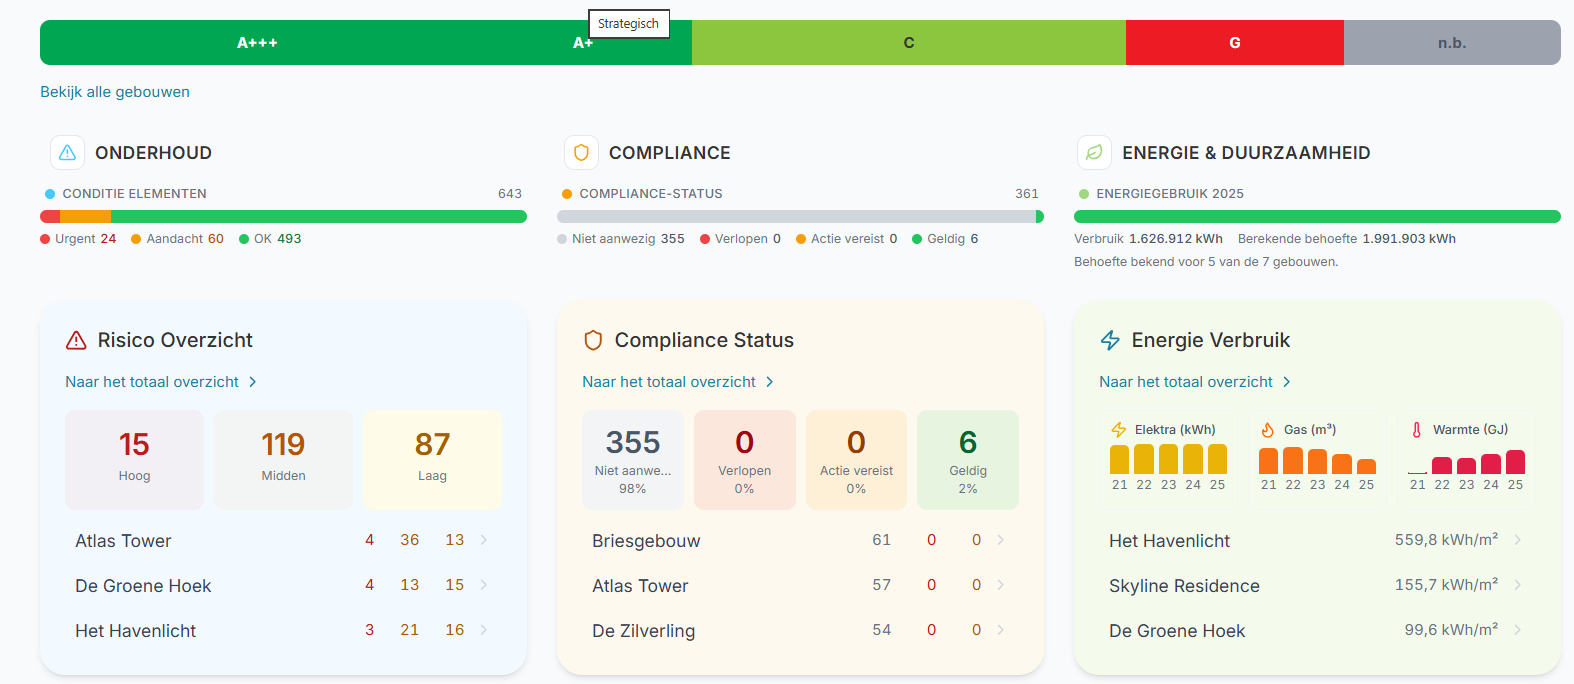Click the Energiegebruik 2025 progress bar
Viewport: 1574px width, 684px height.
pos(1317,217)
